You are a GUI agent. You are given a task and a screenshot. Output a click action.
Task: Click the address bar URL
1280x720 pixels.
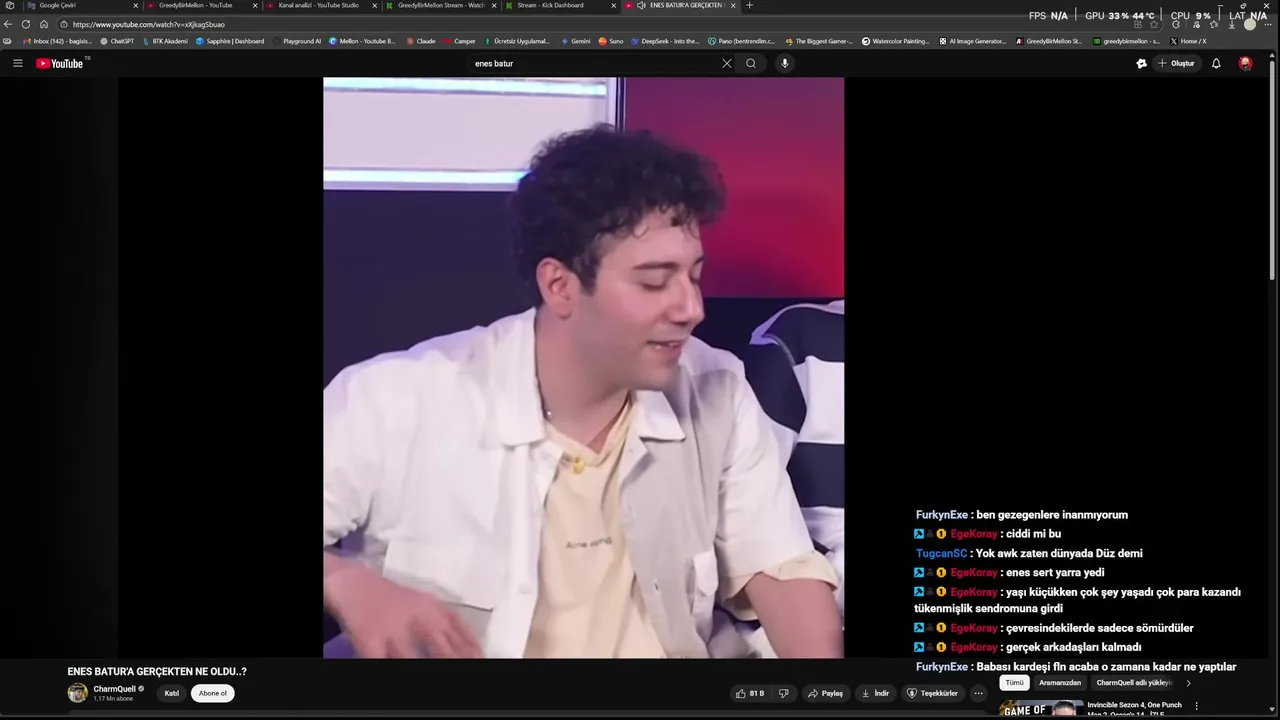click(150, 24)
